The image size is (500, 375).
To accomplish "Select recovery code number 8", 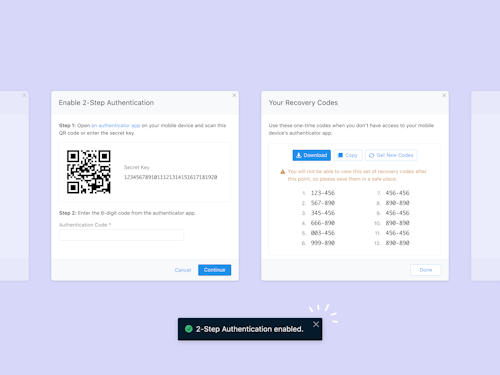I will pos(397,203).
